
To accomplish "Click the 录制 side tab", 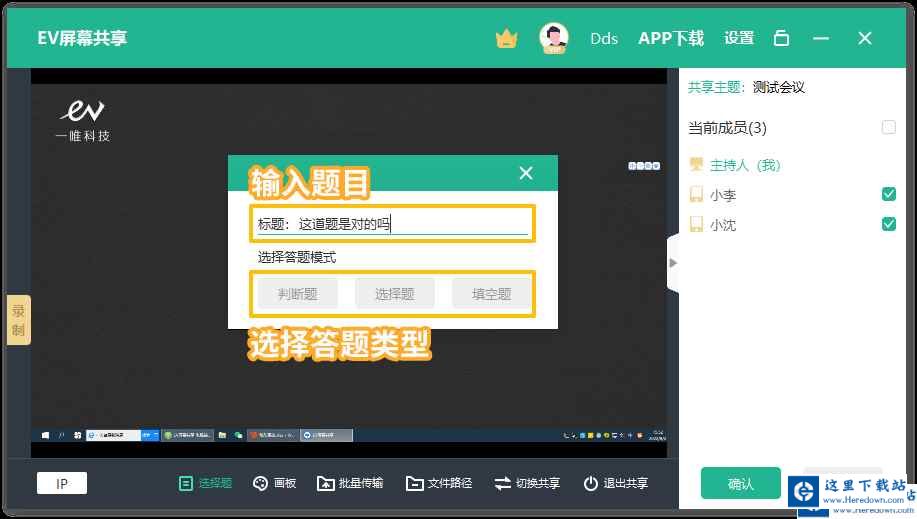I will click(x=18, y=320).
